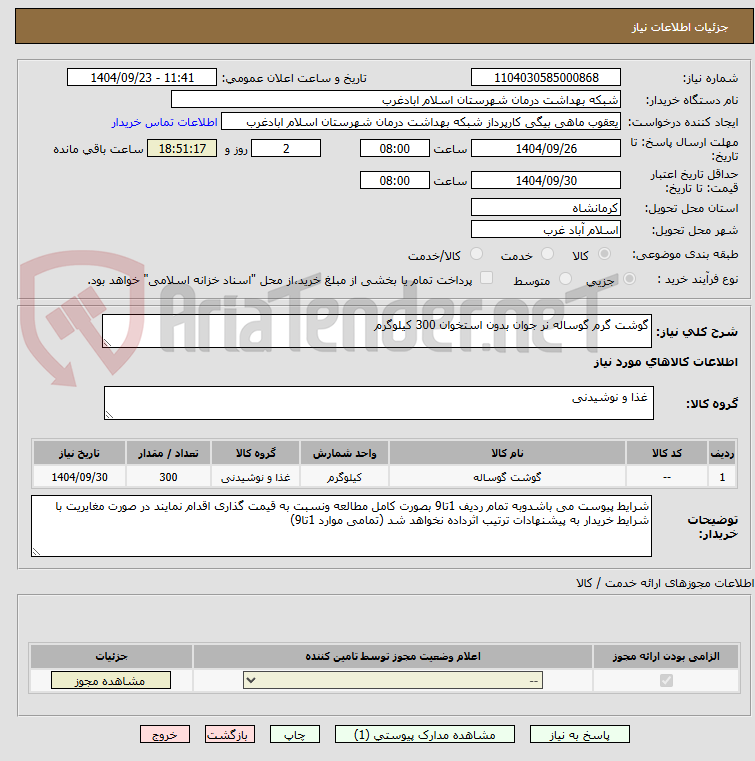The image size is (755, 761).
Task: Click the table date cell 1404/09/30
Action: coord(80,477)
